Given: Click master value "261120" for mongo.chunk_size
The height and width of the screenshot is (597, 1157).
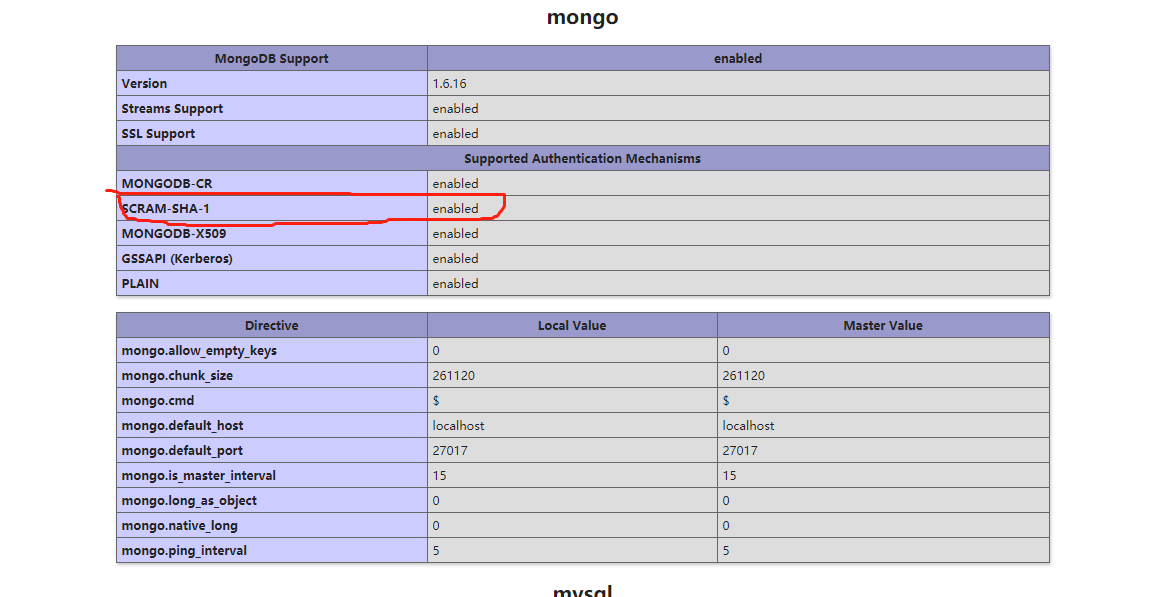Looking at the screenshot, I should tap(744, 376).
